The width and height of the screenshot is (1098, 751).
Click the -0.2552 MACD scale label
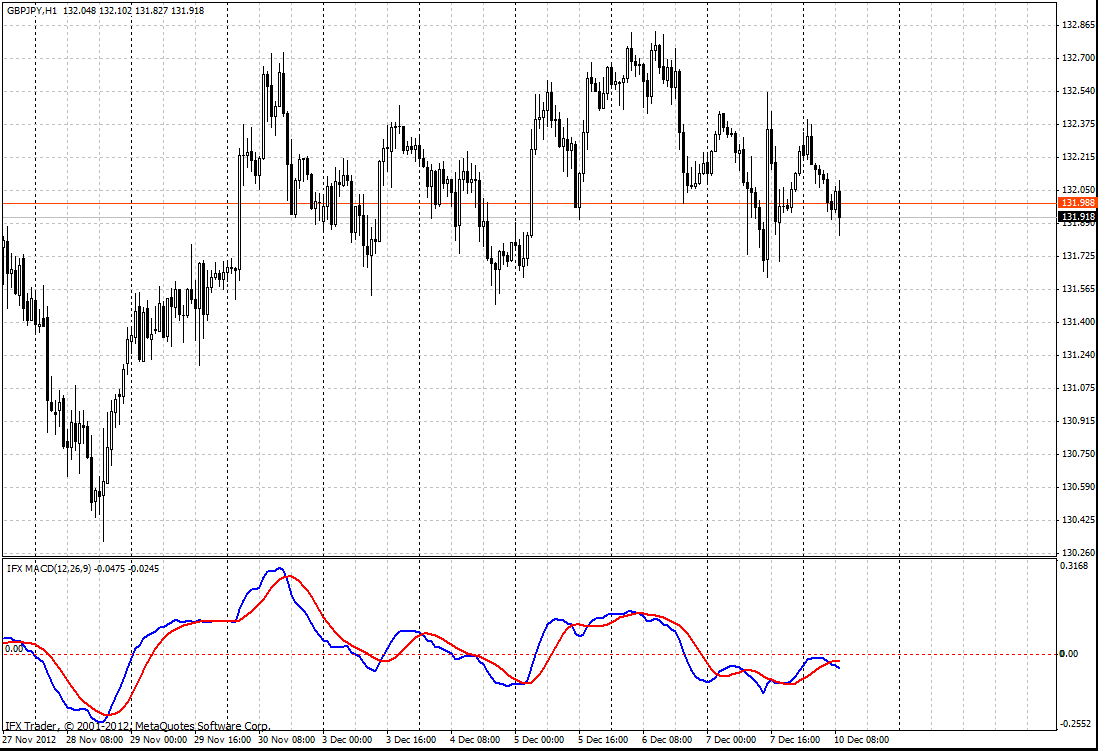click(x=1076, y=724)
